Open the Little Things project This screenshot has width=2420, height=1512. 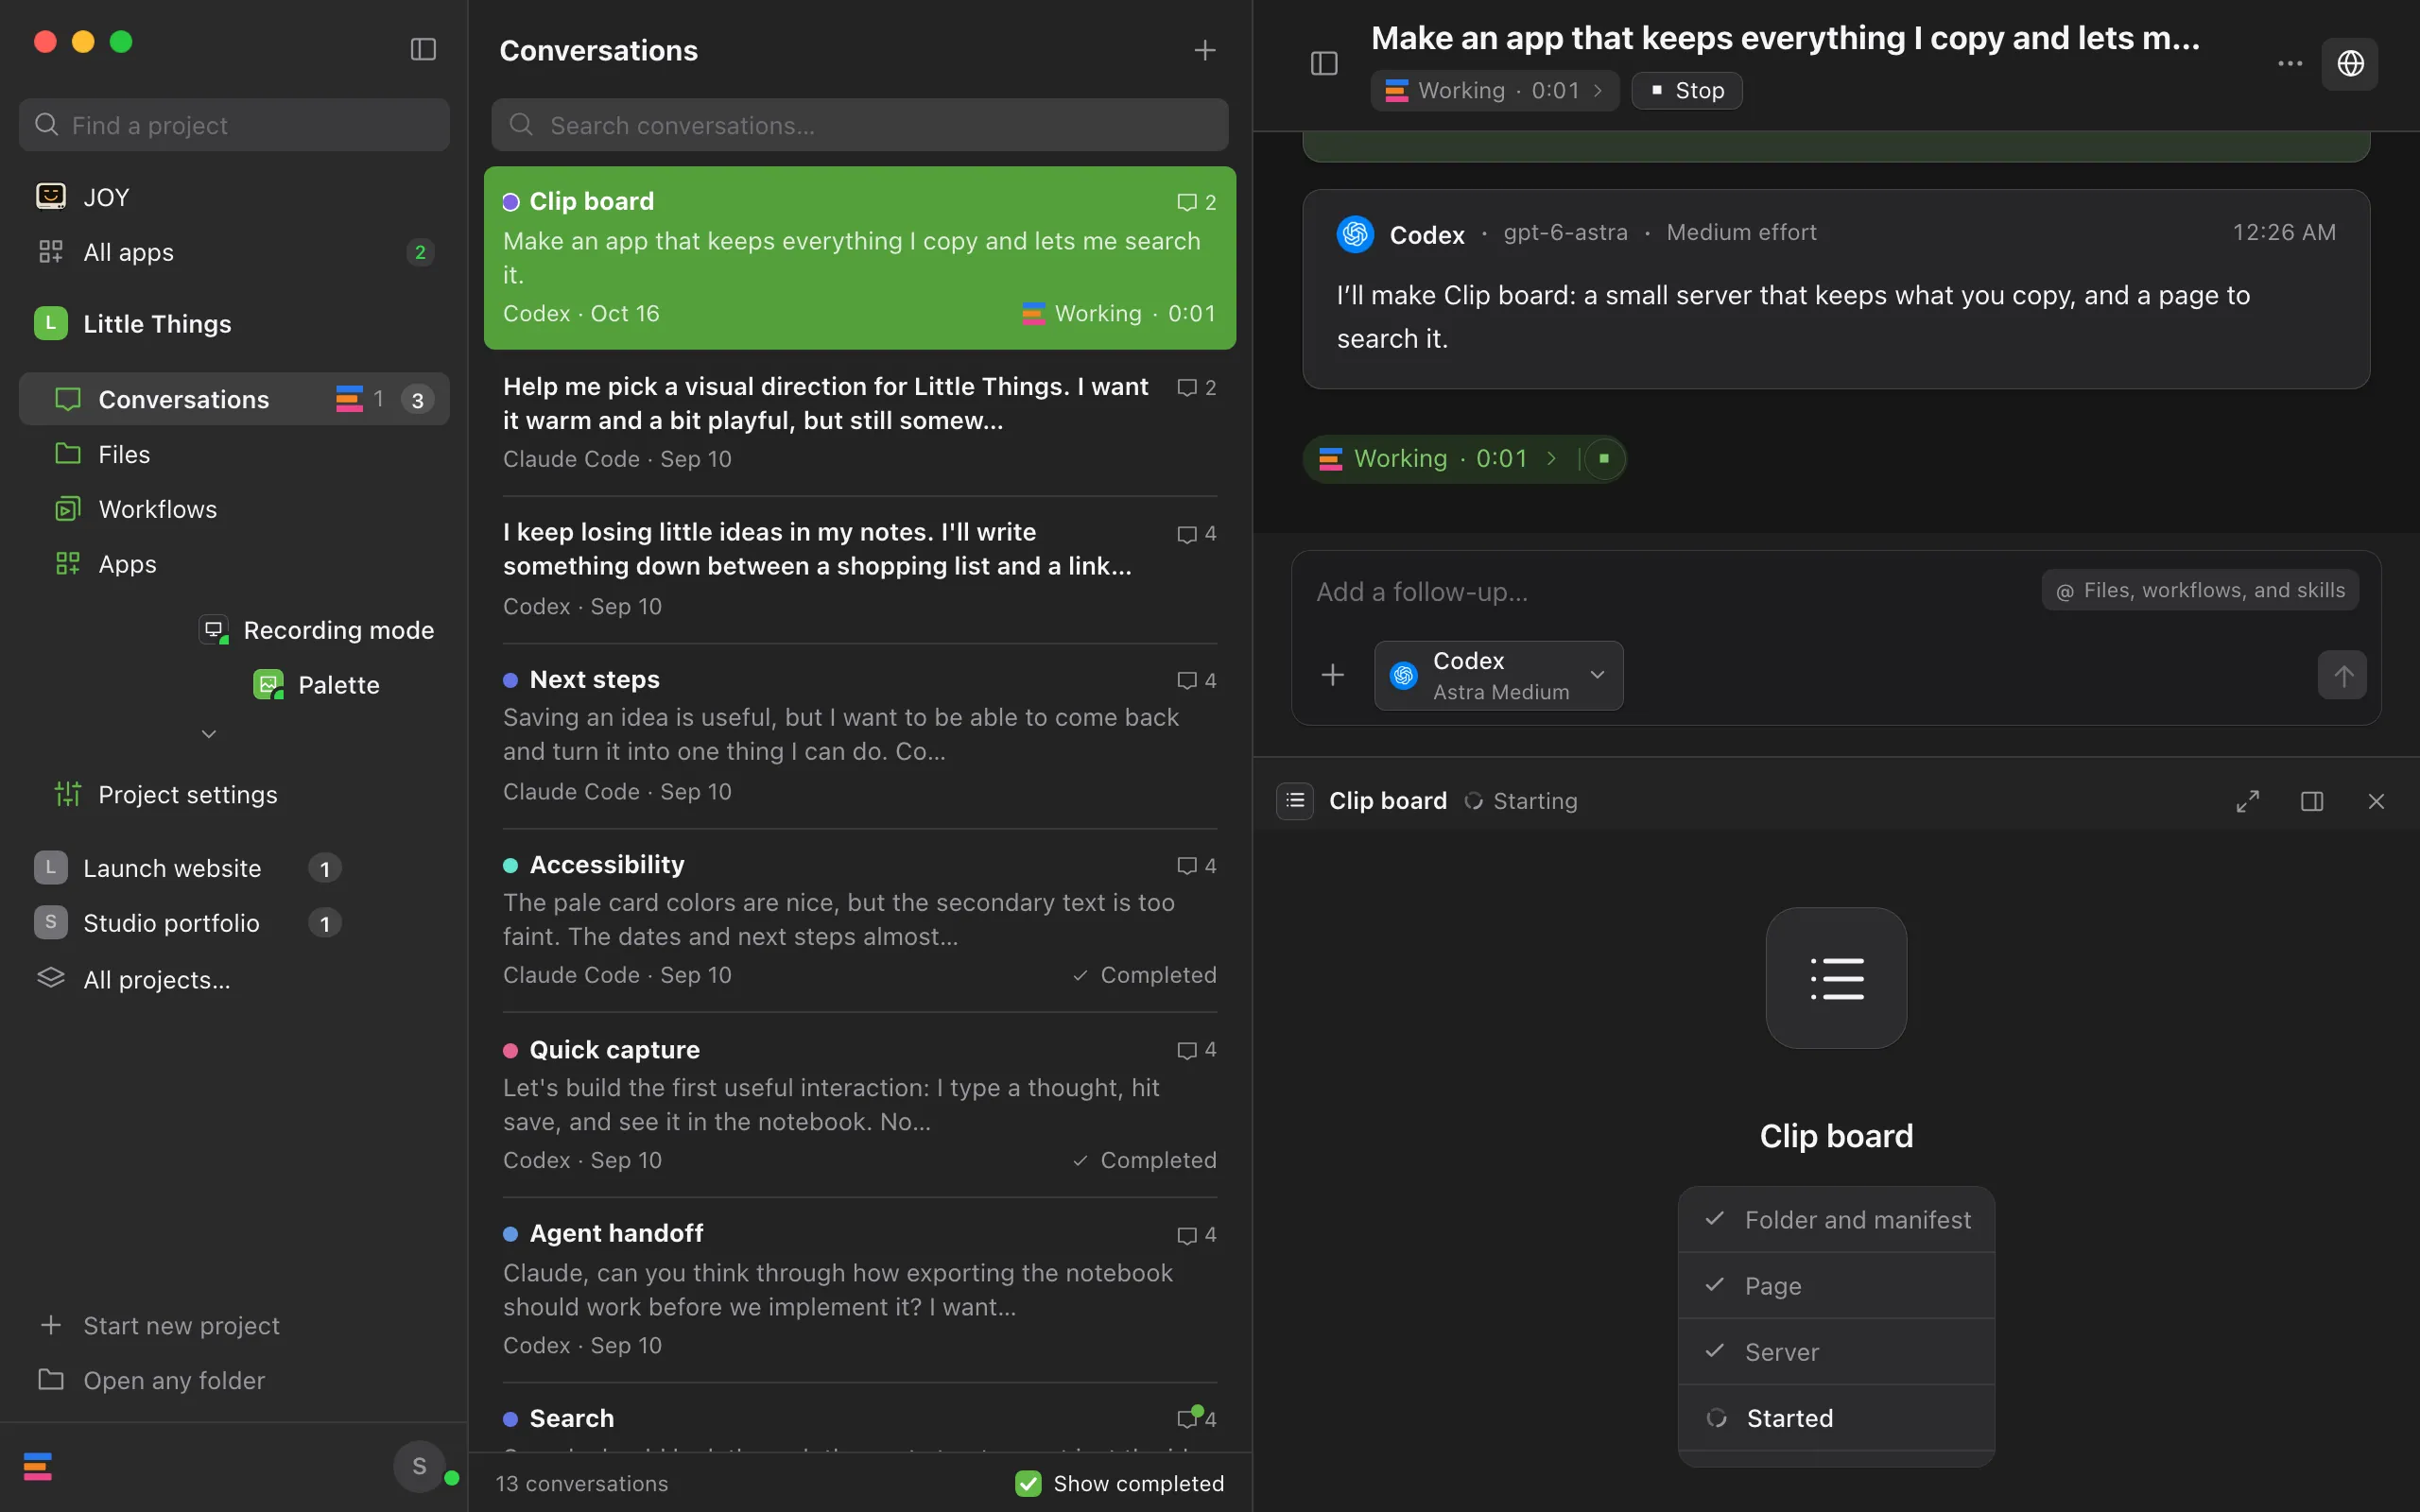pyautogui.click(x=234, y=323)
